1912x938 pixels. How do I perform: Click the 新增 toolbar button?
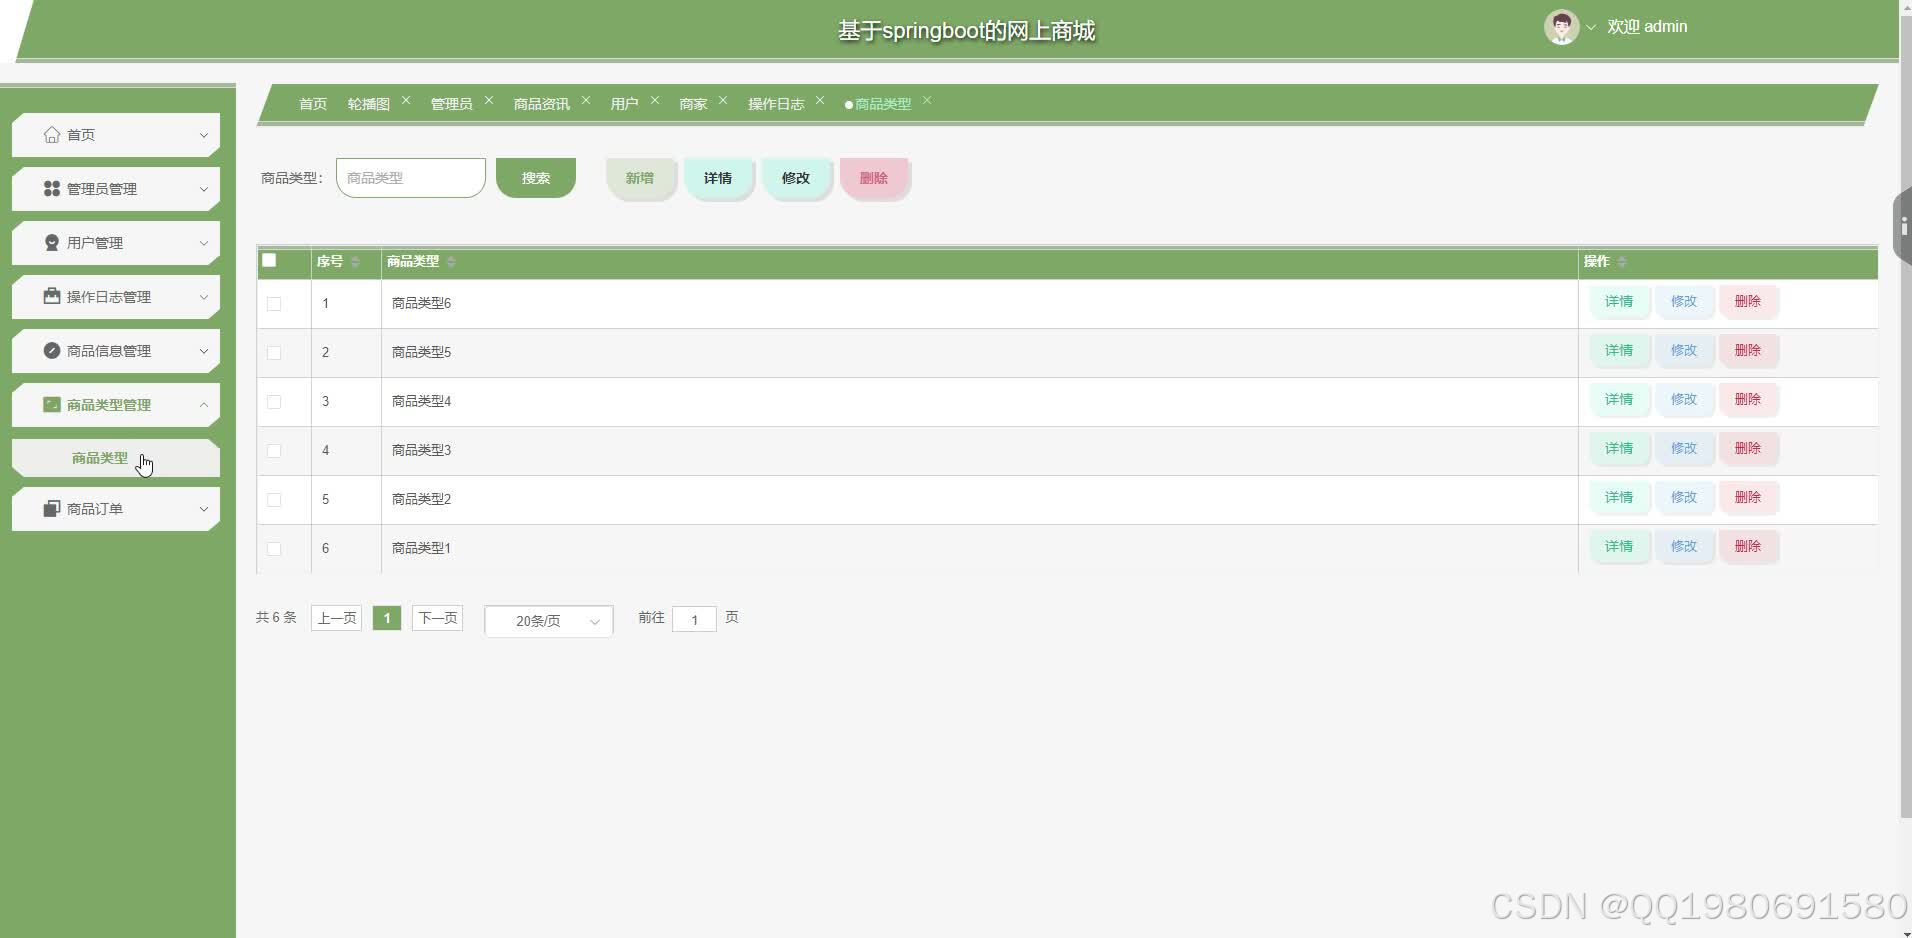[x=640, y=178]
